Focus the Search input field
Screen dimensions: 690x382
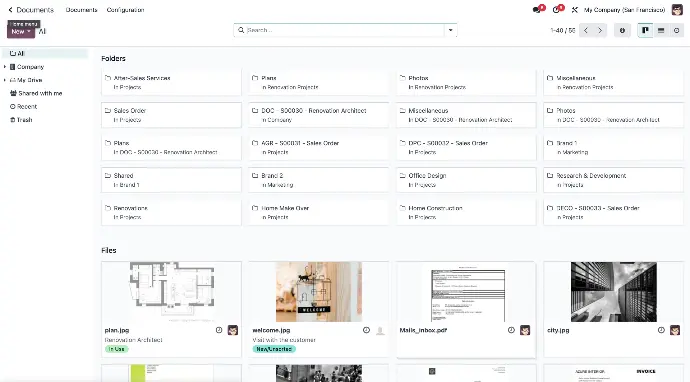[345, 30]
